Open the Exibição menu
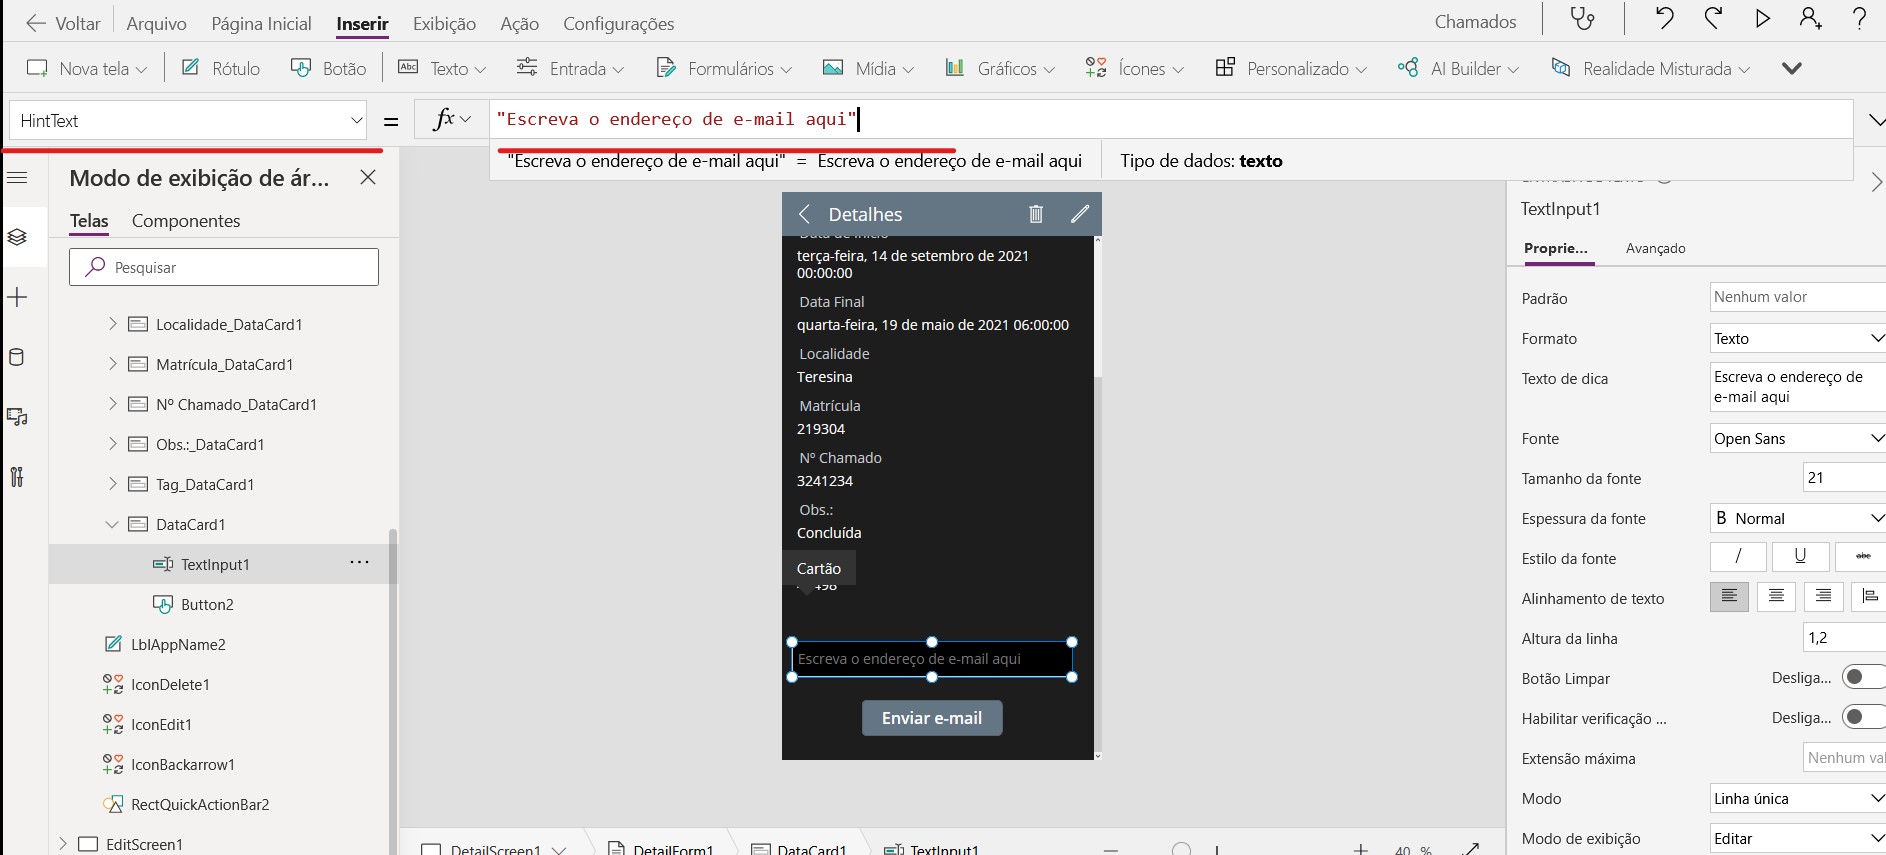Viewport: 1886px width, 855px height. tap(444, 23)
